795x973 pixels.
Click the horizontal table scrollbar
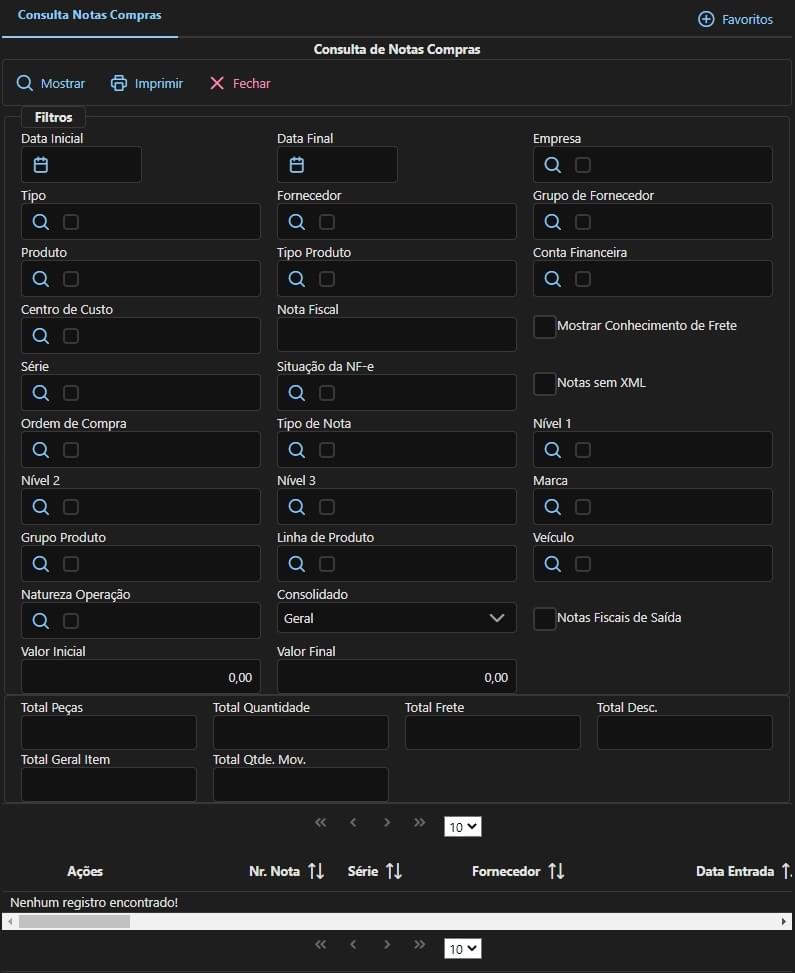click(x=74, y=921)
